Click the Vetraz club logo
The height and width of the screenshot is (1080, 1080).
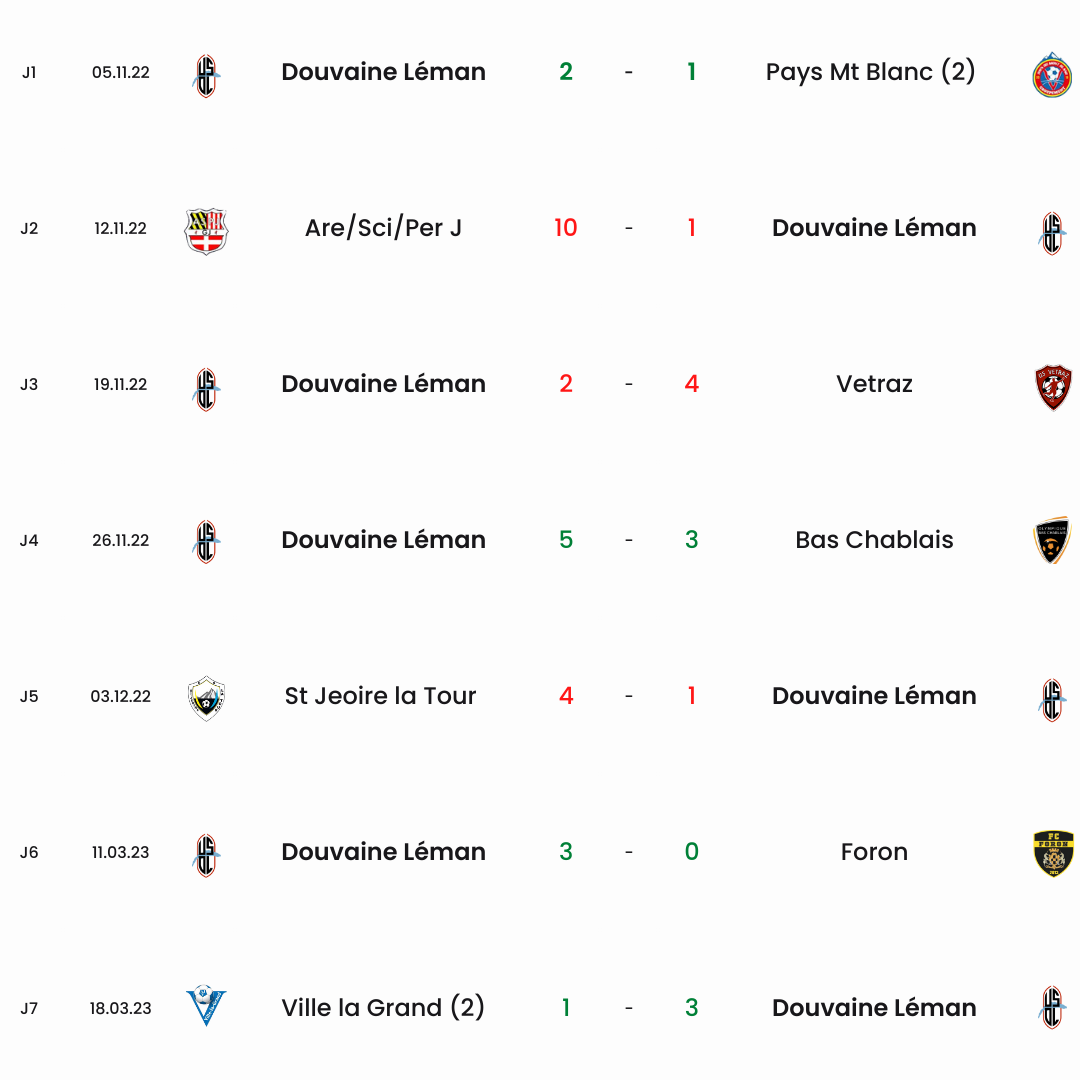tap(1053, 387)
